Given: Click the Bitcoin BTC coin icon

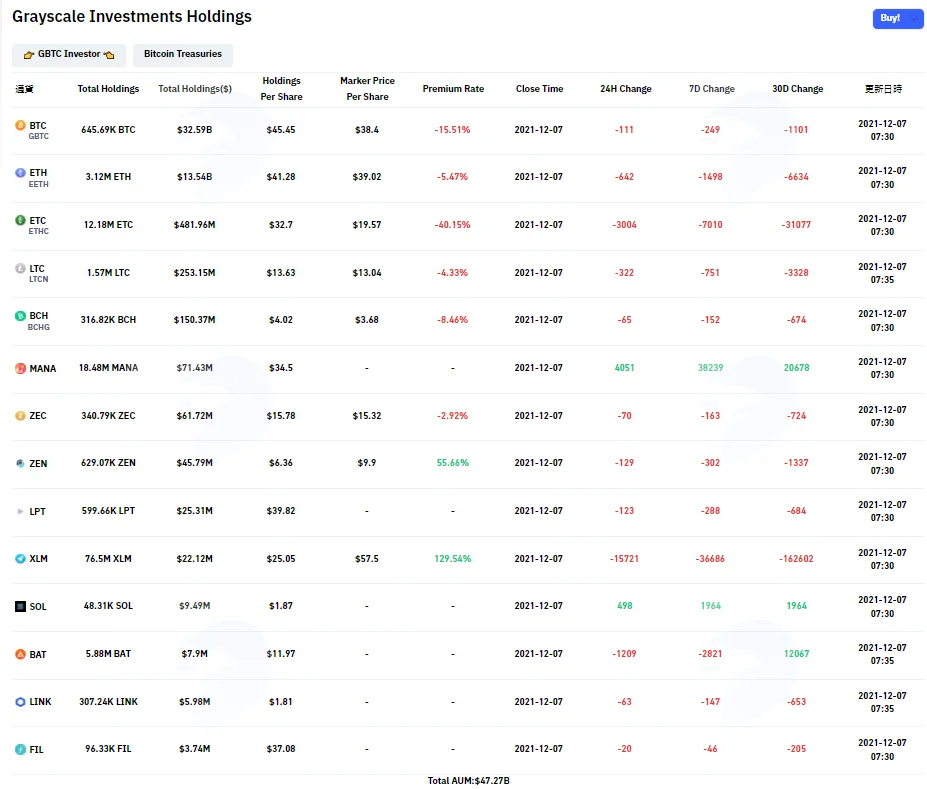Looking at the screenshot, I should (20, 125).
